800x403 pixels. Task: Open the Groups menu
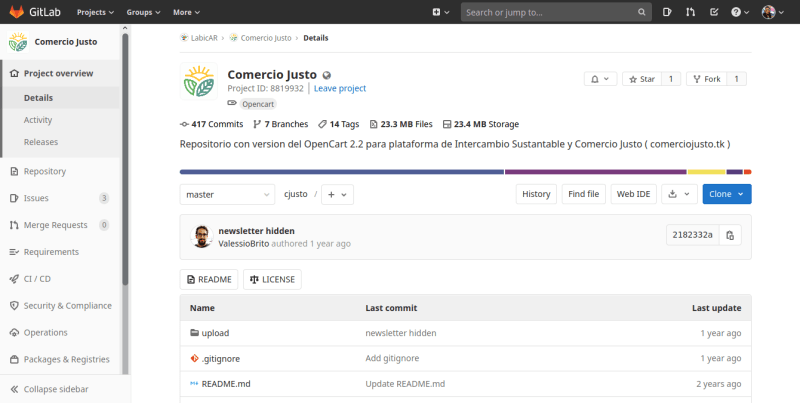pyautogui.click(x=143, y=12)
